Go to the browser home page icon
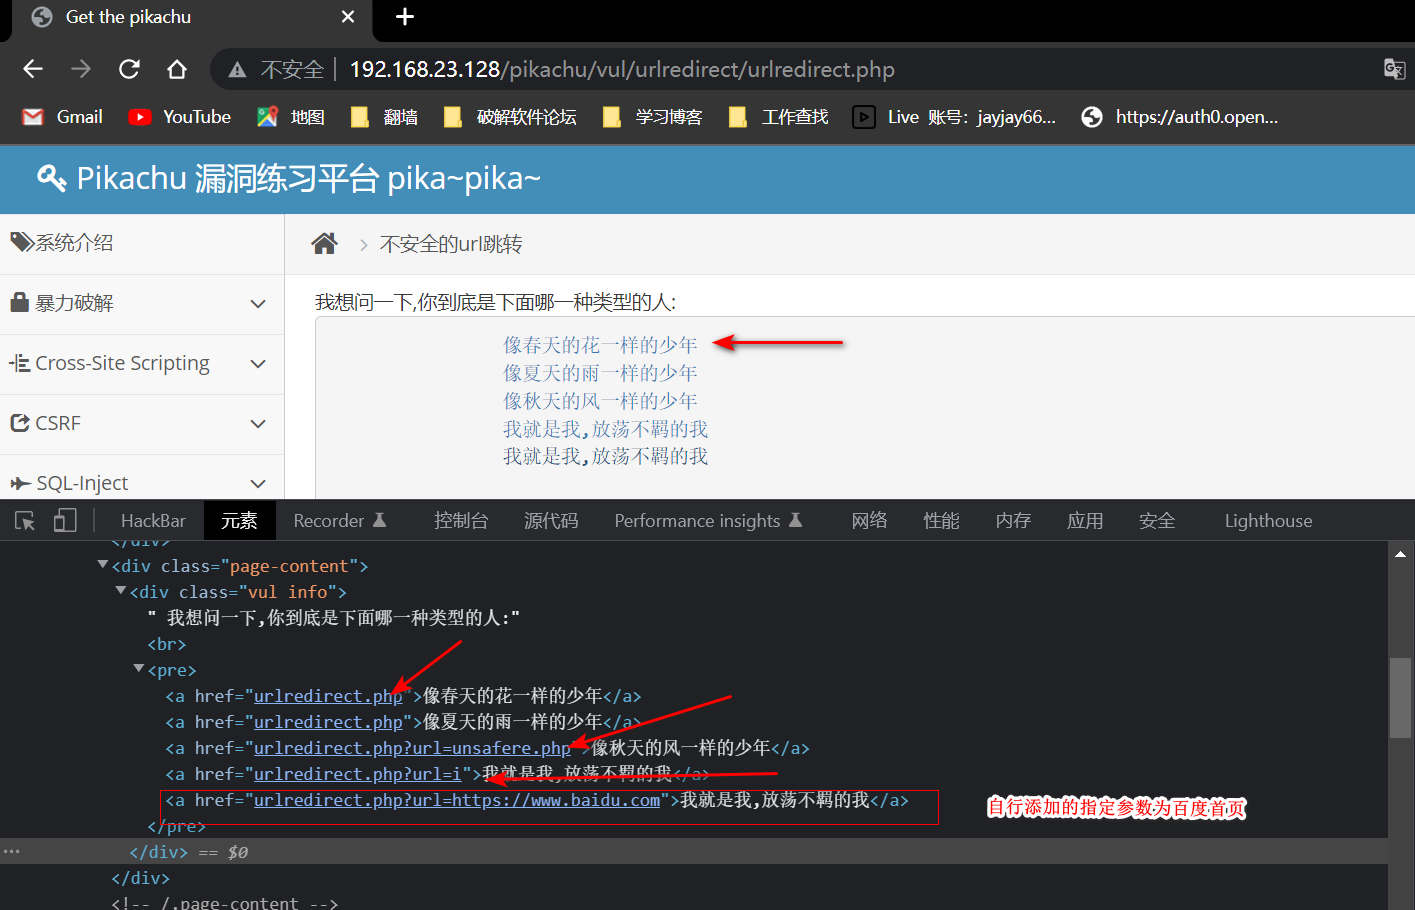Image resolution: width=1415 pixels, height=910 pixels. point(177,69)
